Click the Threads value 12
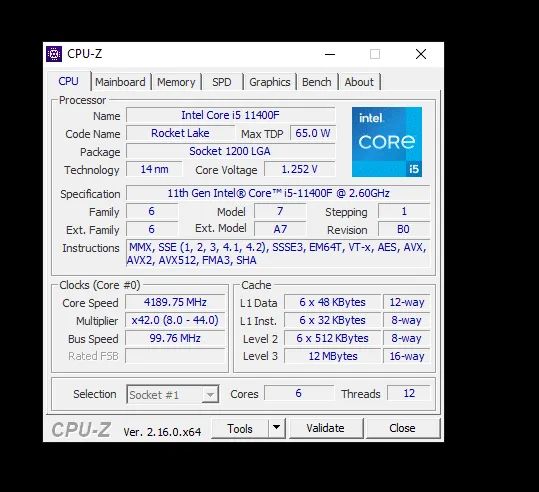 coord(409,393)
